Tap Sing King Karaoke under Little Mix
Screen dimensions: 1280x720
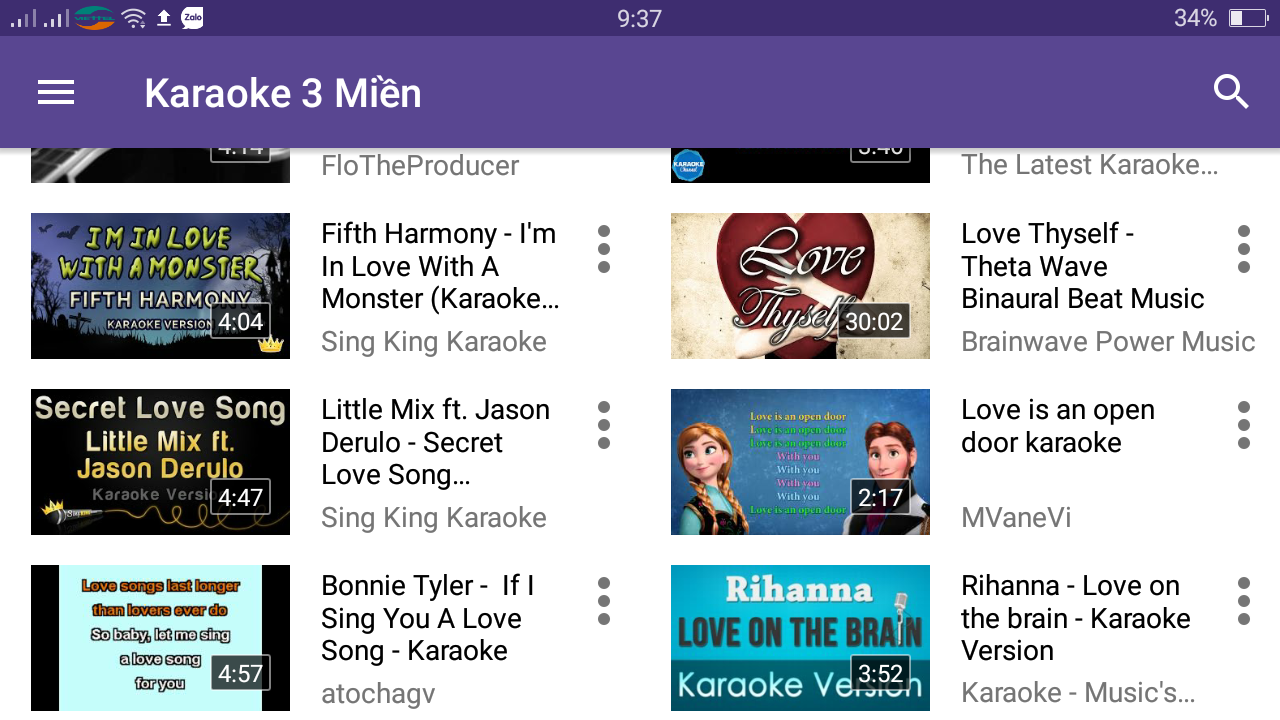point(434,518)
